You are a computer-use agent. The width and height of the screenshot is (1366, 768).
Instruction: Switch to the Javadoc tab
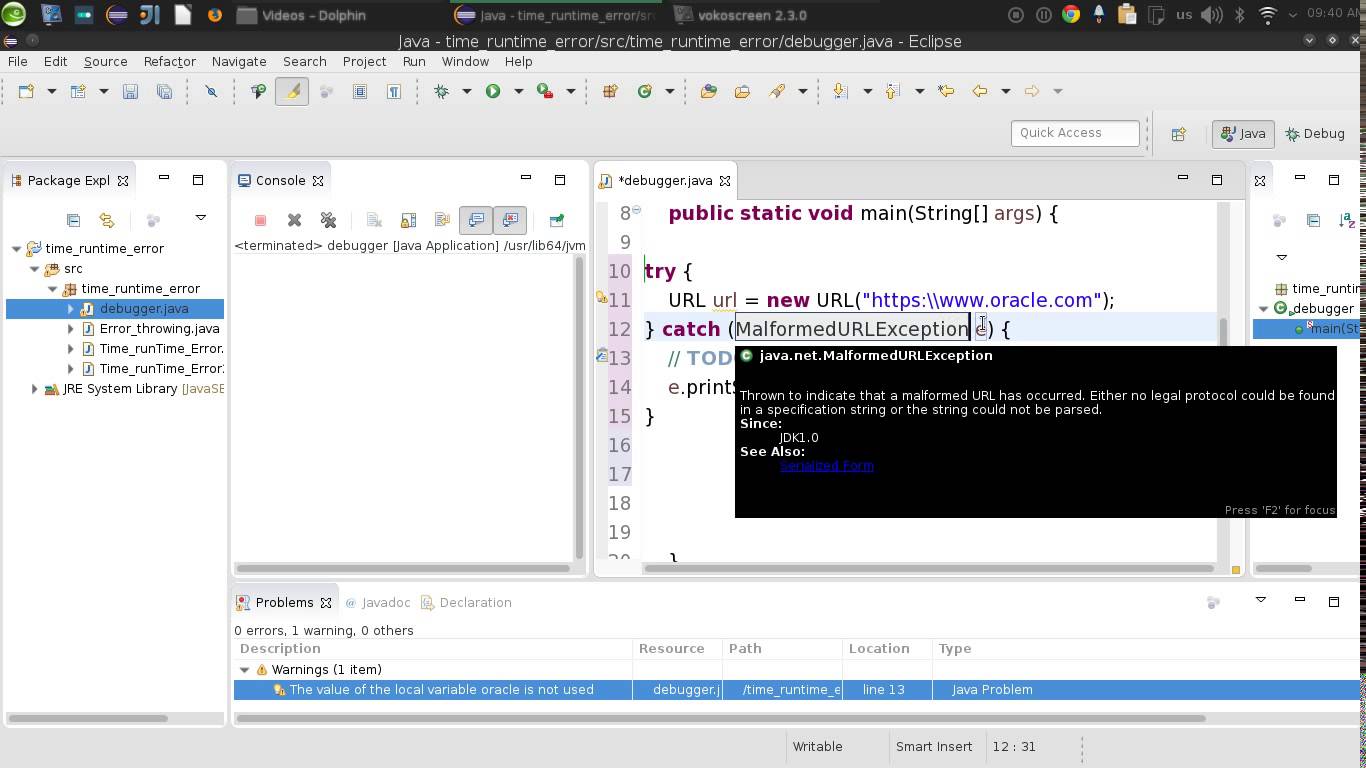378,603
